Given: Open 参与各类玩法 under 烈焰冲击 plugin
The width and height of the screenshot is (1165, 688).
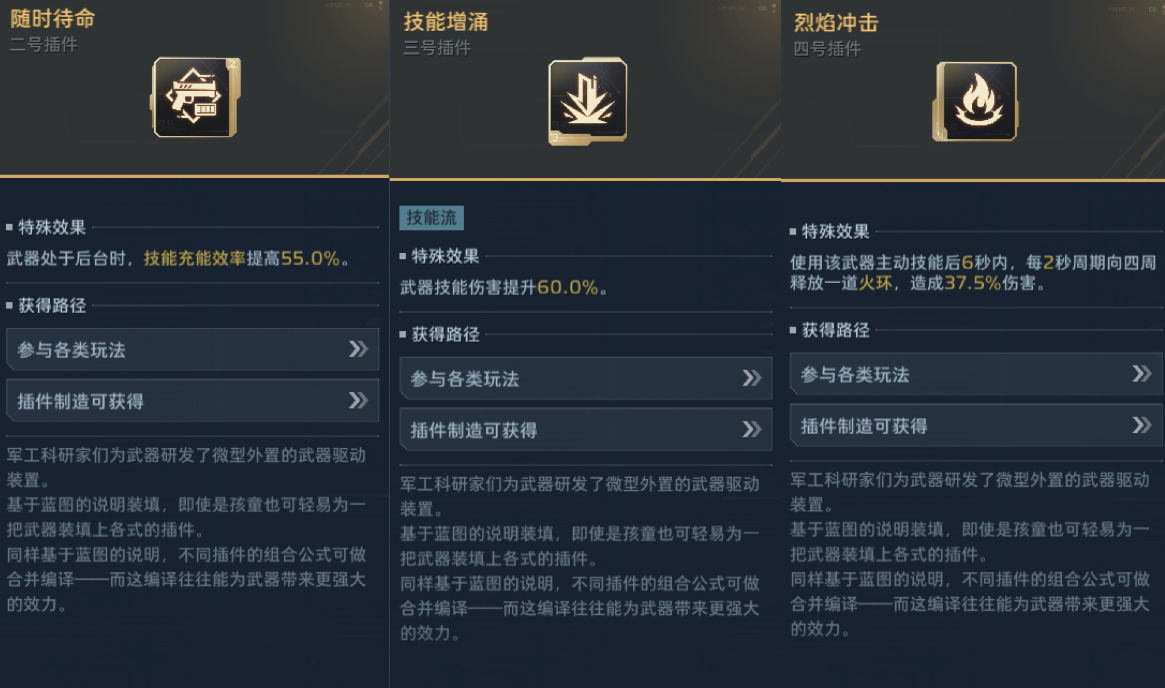Looking at the screenshot, I should click(x=975, y=375).
